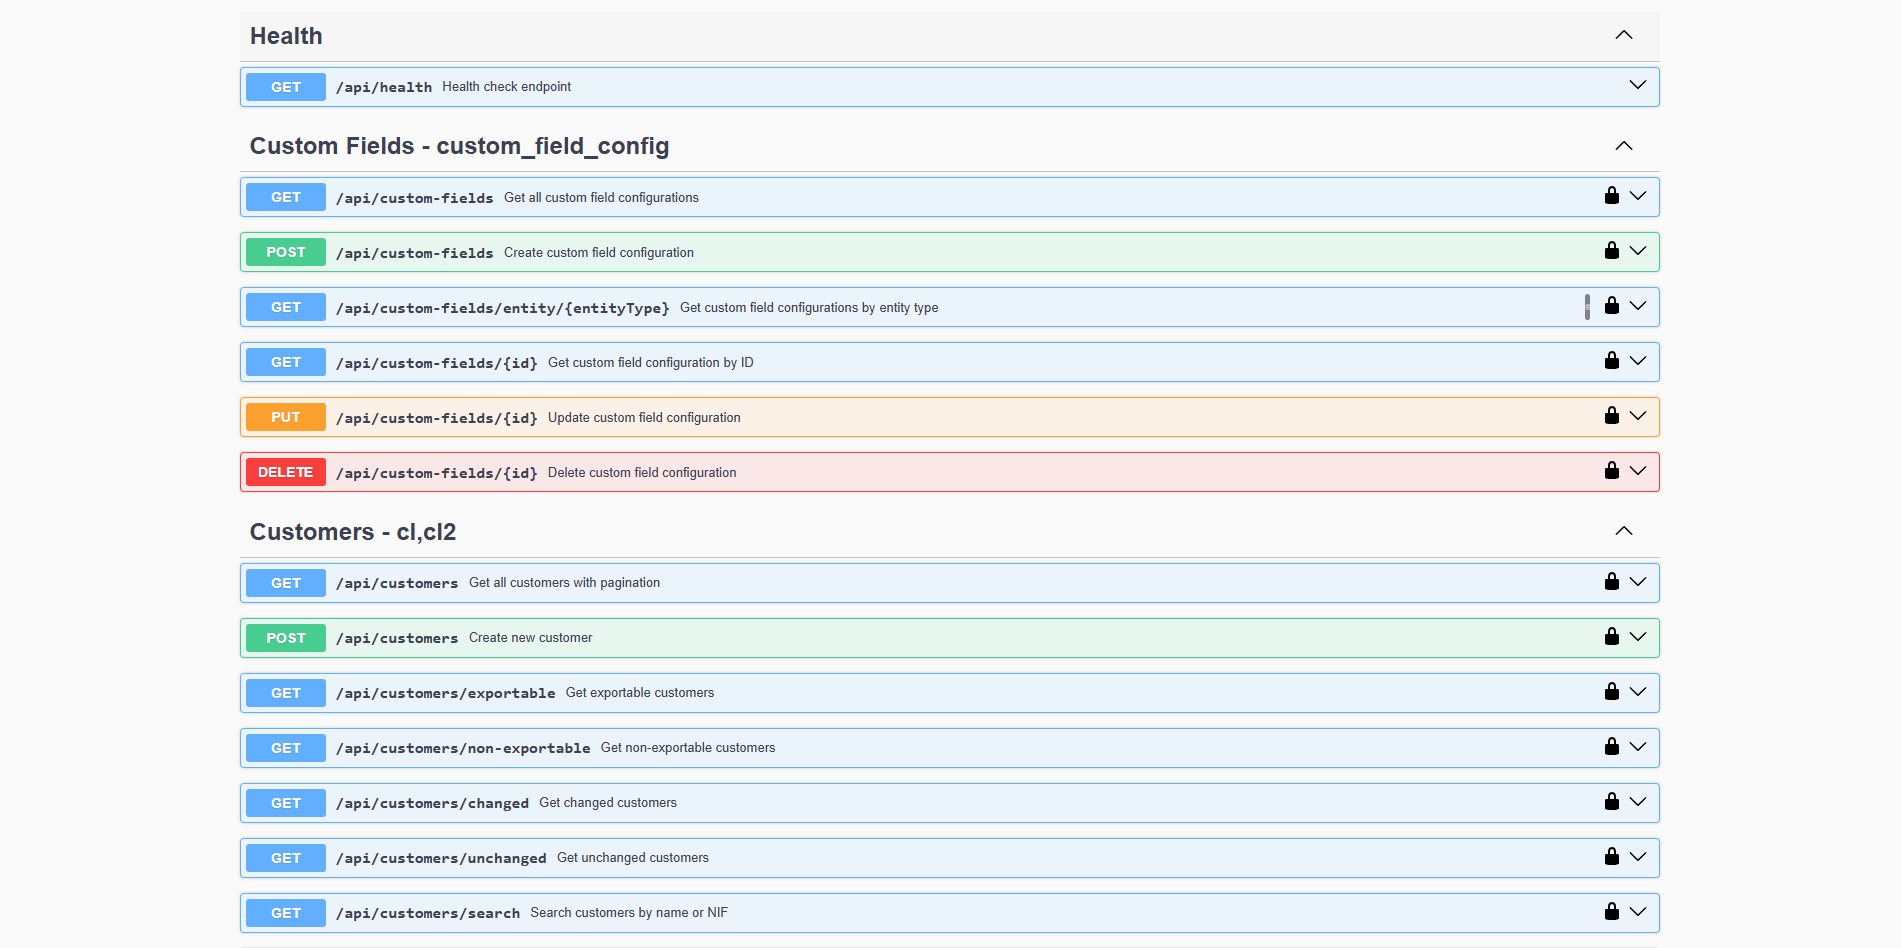Expand the customers/unchanged endpoint arrow
1901x948 pixels.
tap(1637, 857)
